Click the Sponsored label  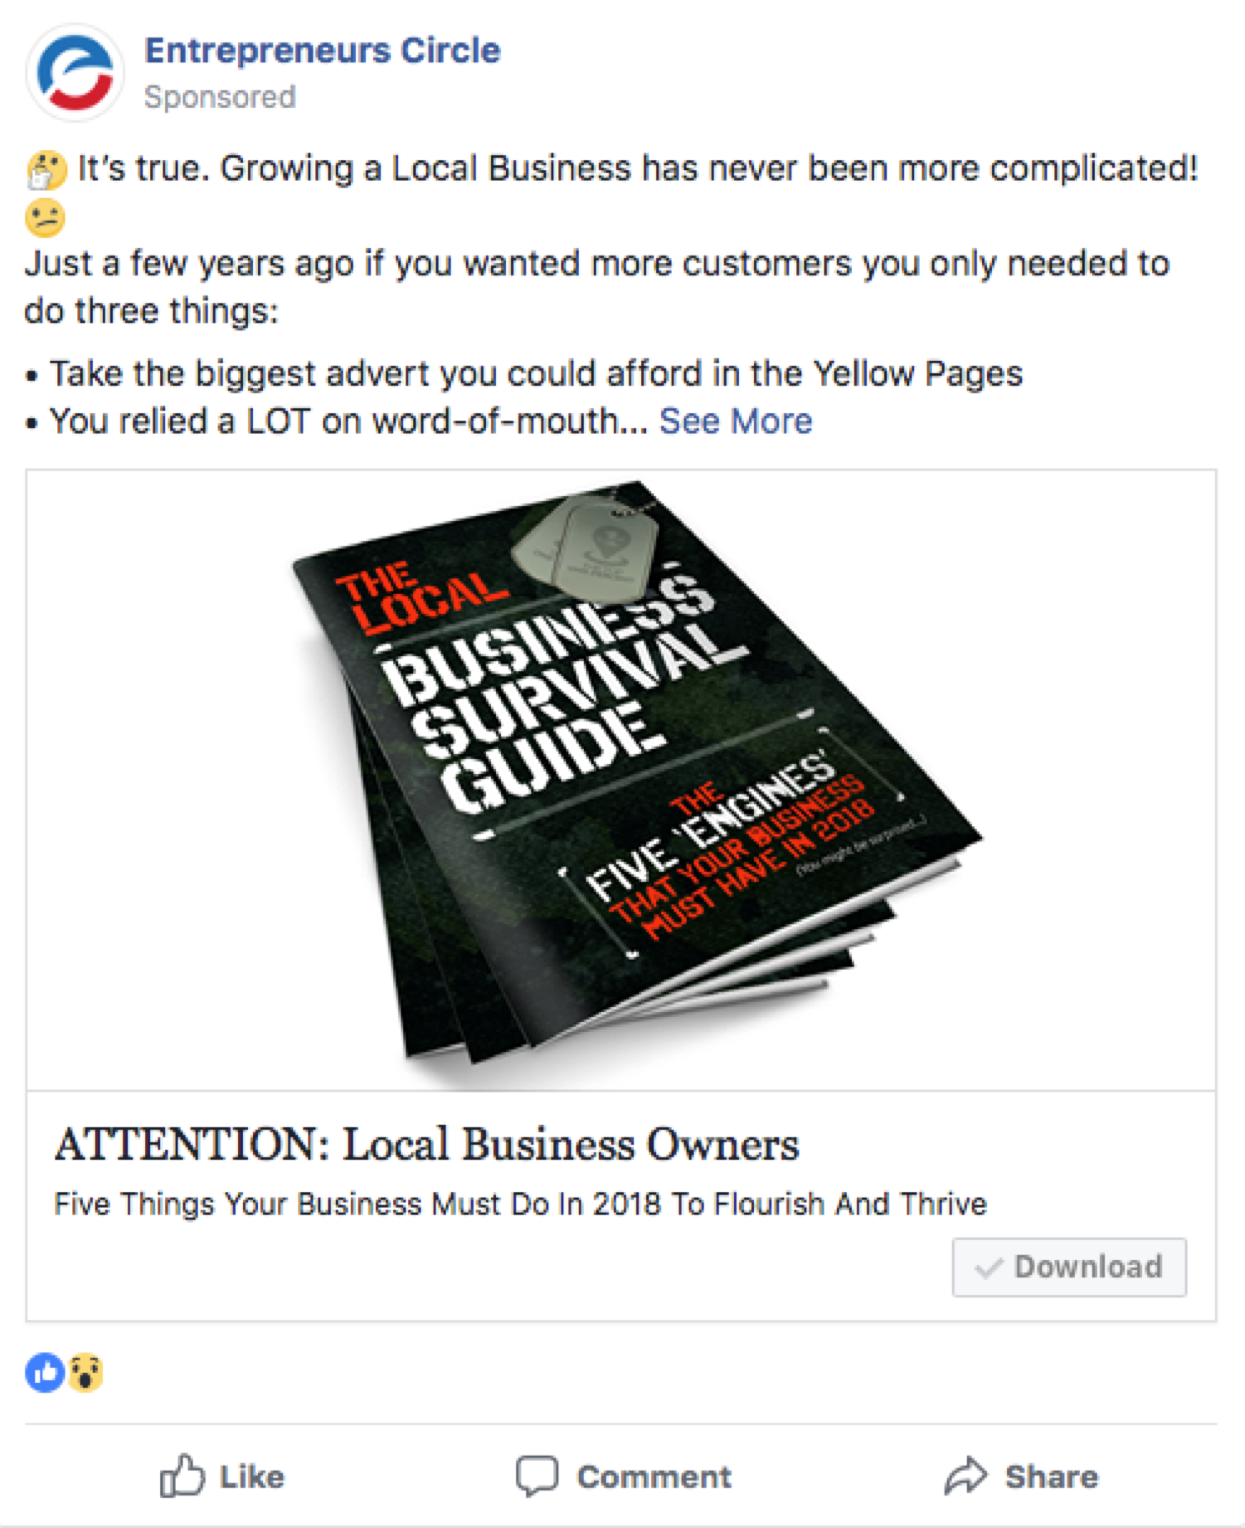(220, 97)
